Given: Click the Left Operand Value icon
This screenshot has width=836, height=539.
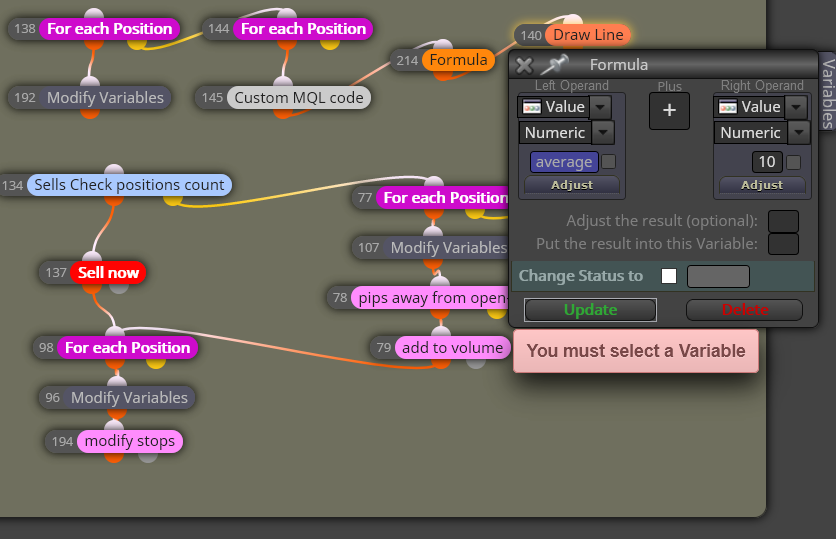Looking at the screenshot, I should 532,107.
